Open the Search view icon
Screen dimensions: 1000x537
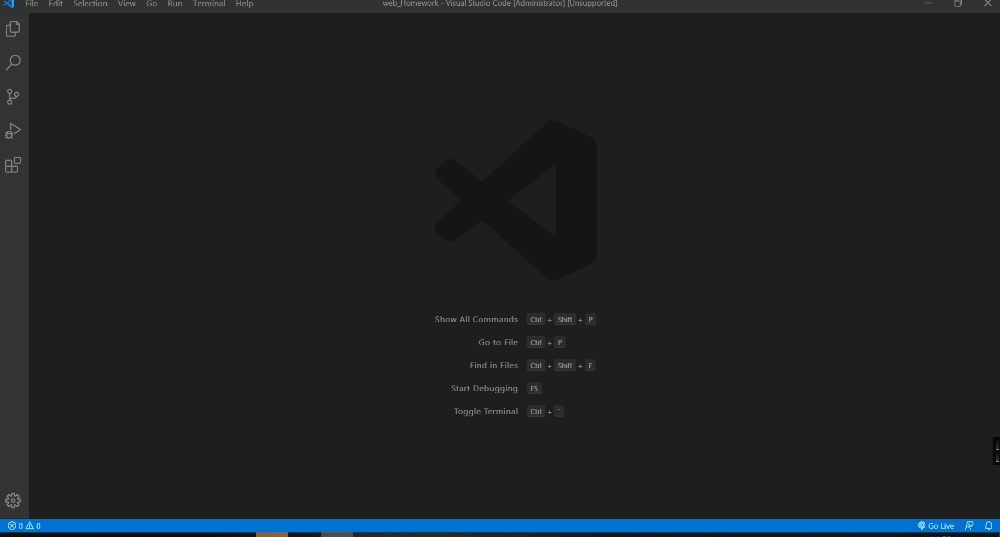click(x=13, y=63)
